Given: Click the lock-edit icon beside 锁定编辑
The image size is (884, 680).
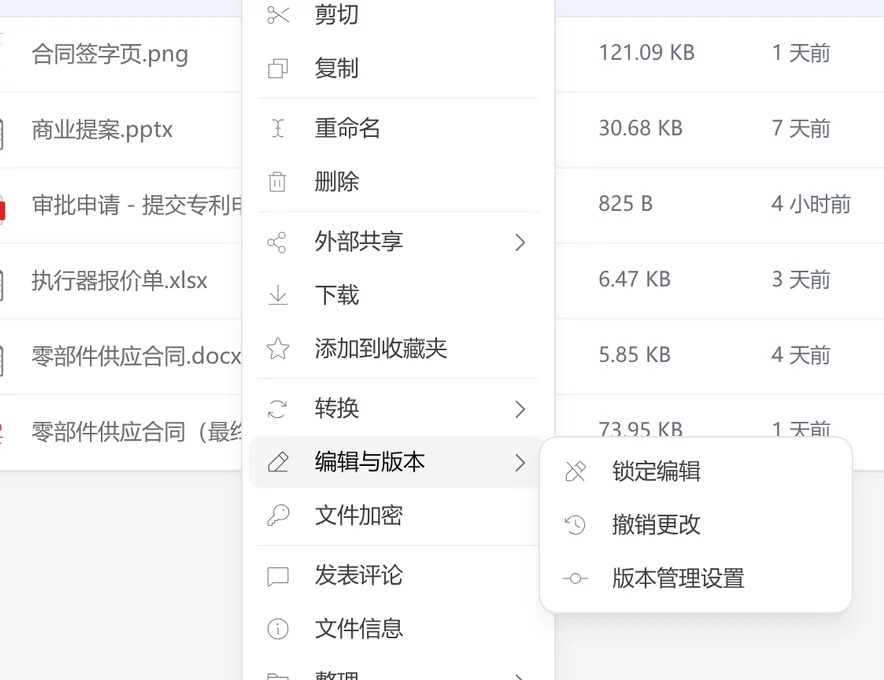Looking at the screenshot, I should coord(576,471).
